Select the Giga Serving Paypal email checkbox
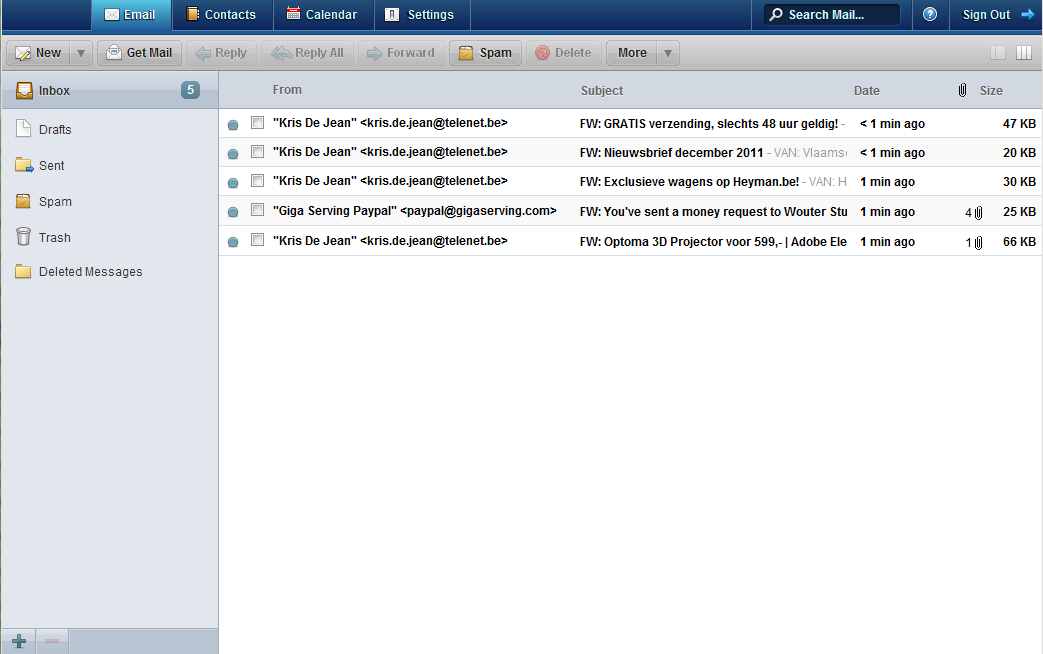 coord(258,211)
